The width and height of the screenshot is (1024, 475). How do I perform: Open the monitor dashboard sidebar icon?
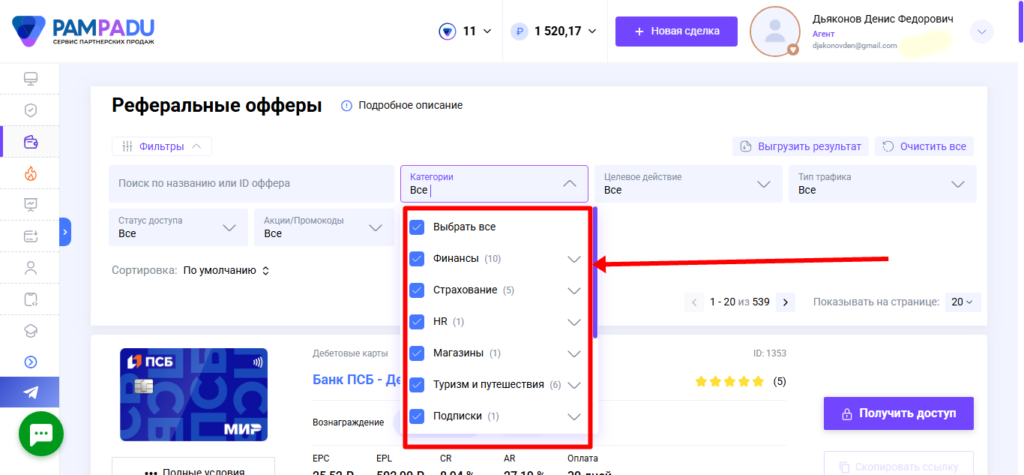[30, 79]
